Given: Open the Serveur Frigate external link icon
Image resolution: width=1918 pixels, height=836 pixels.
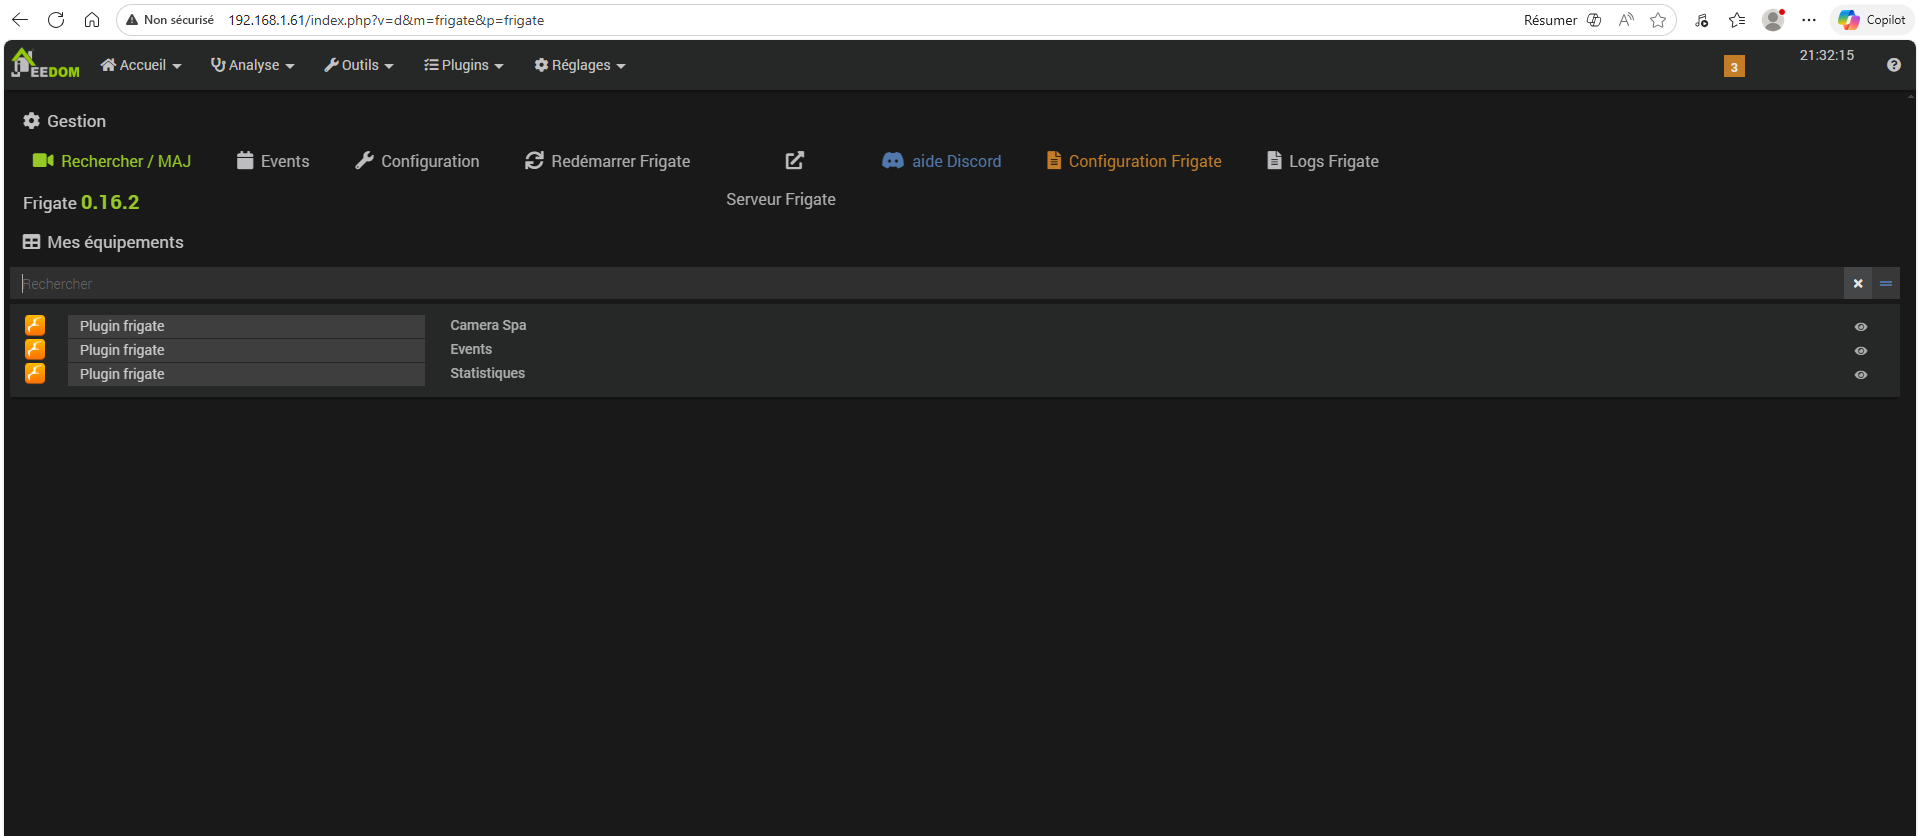Looking at the screenshot, I should (794, 161).
